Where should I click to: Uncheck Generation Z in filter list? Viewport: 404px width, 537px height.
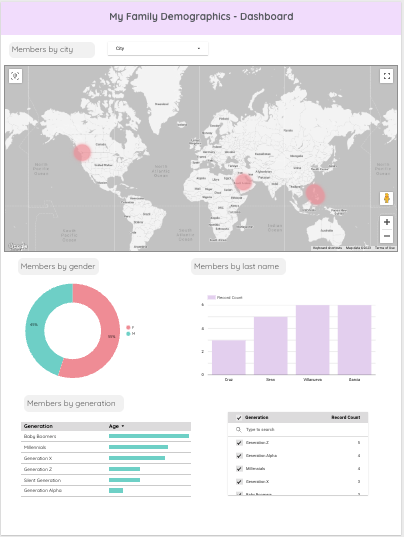(x=239, y=443)
